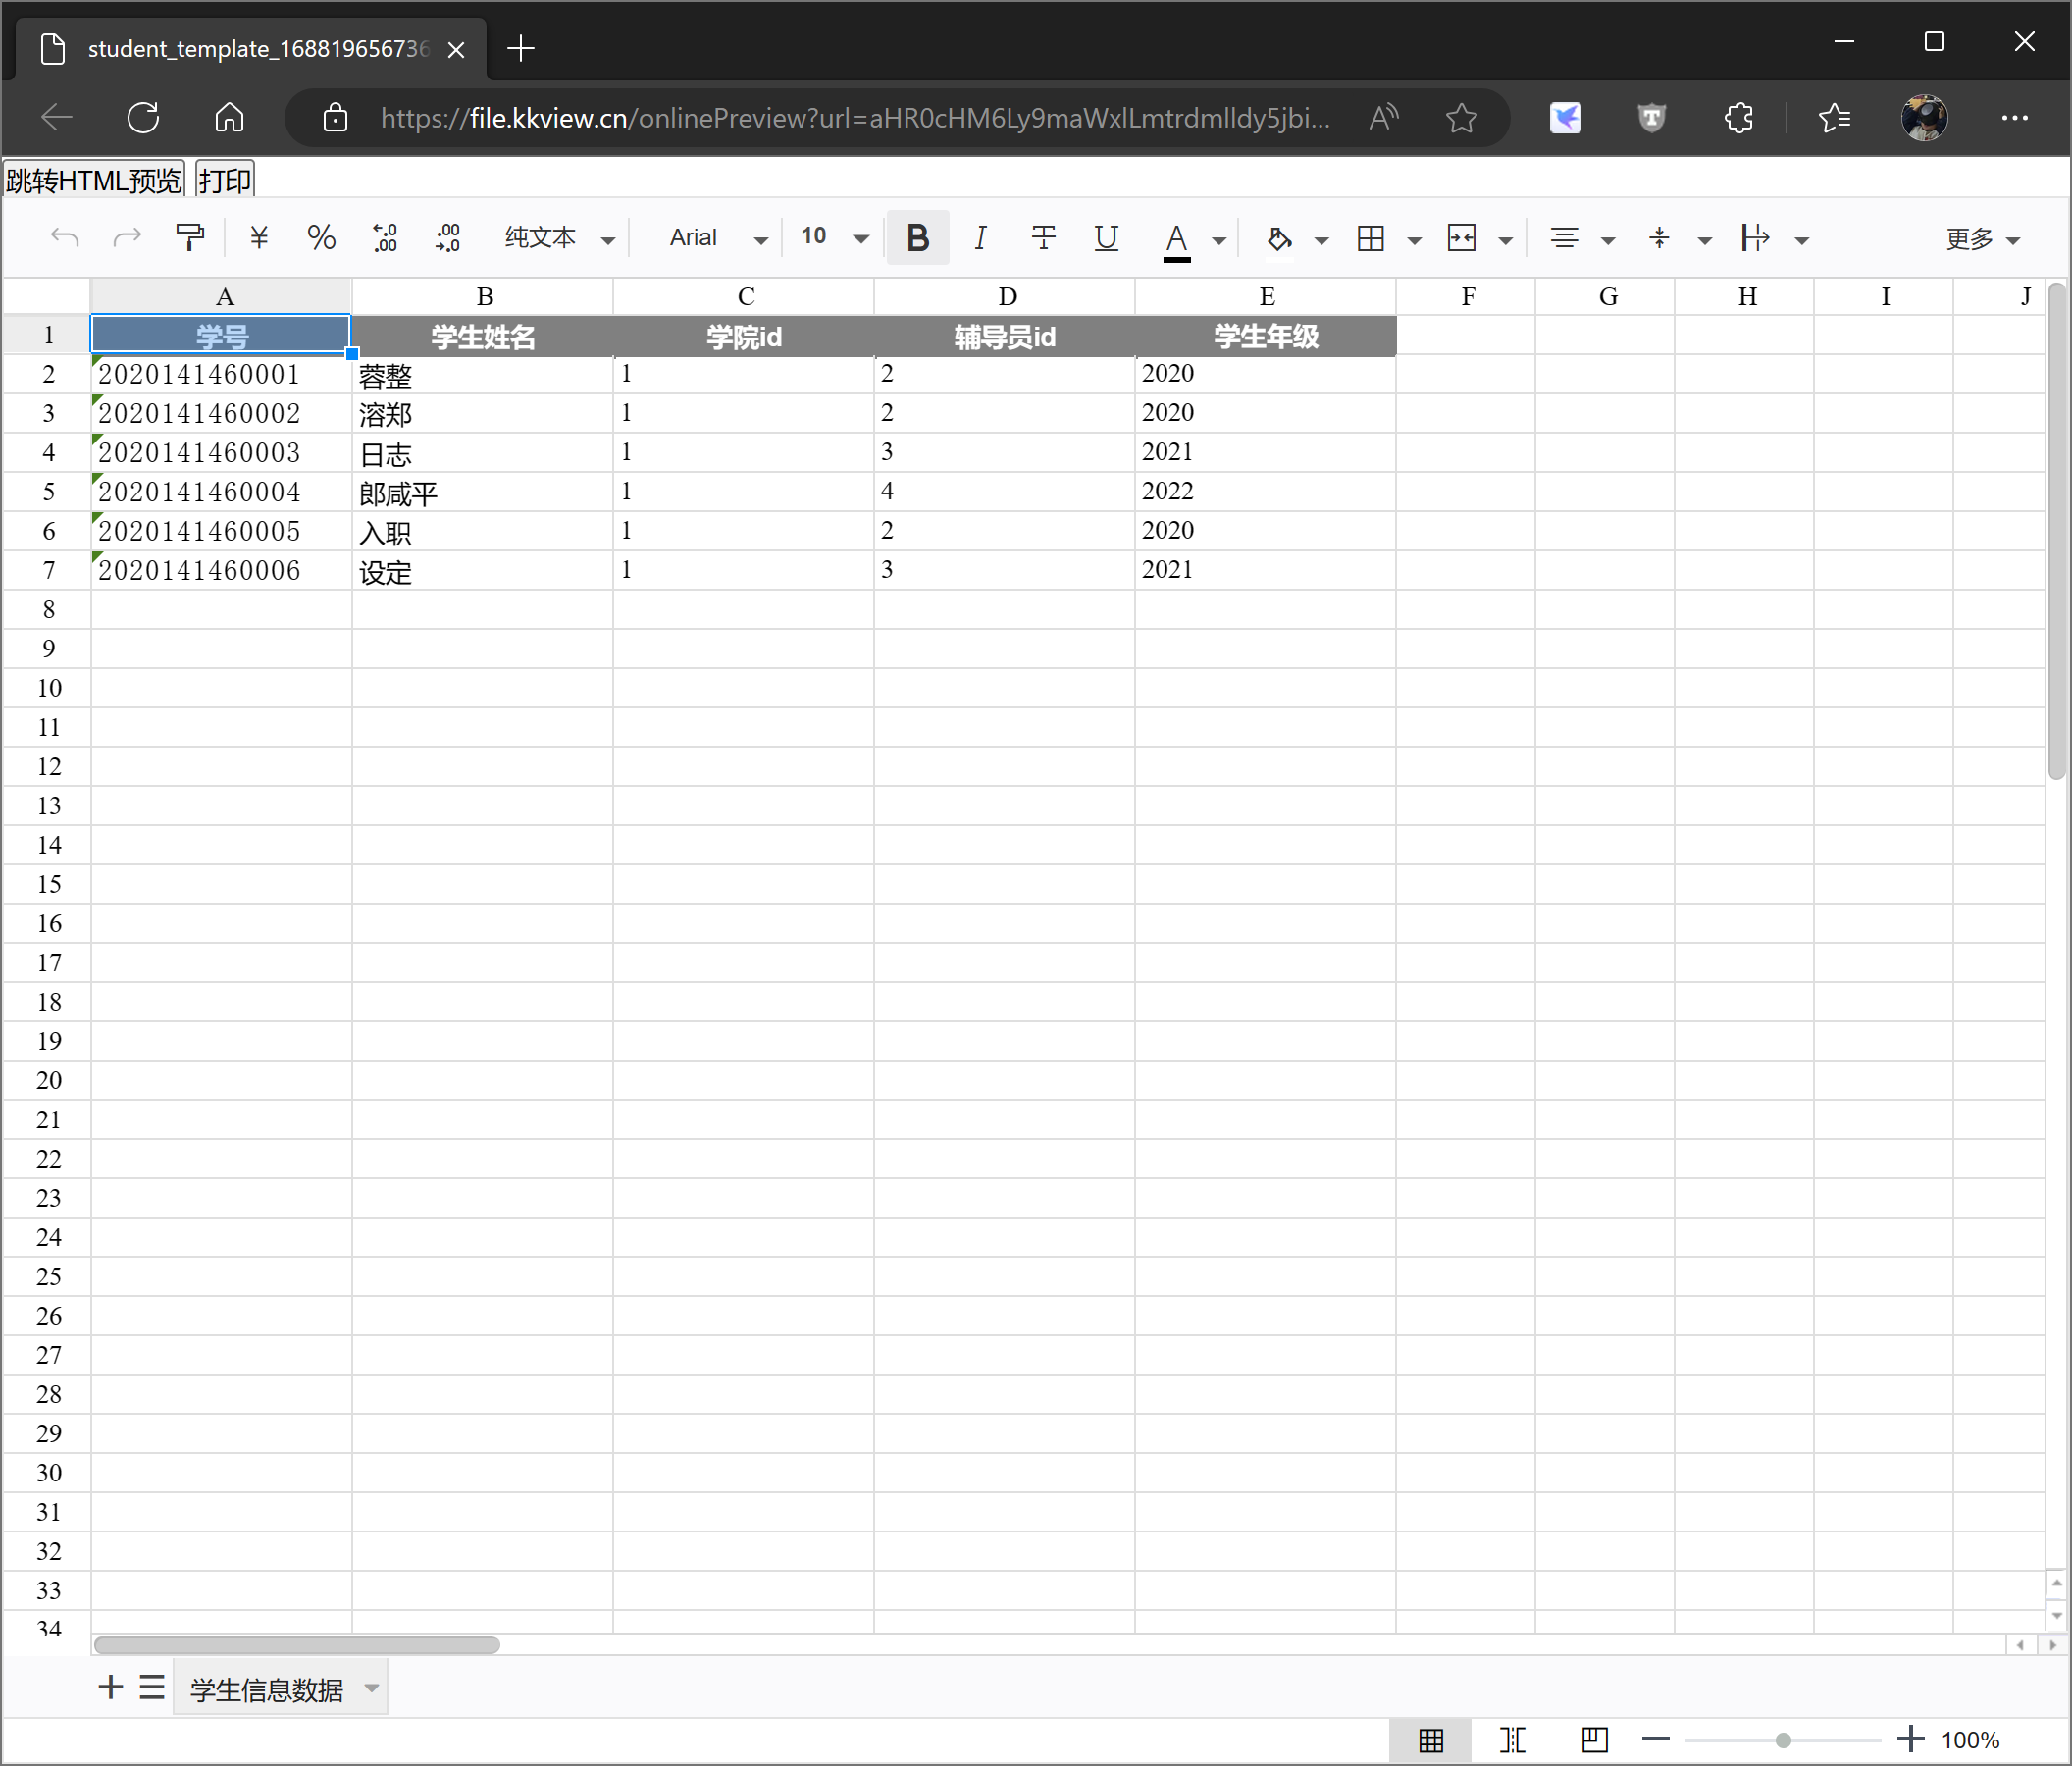The image size is (2072, 1766).
Task: Toggle underline text formatting
Action: (1106, 238)
